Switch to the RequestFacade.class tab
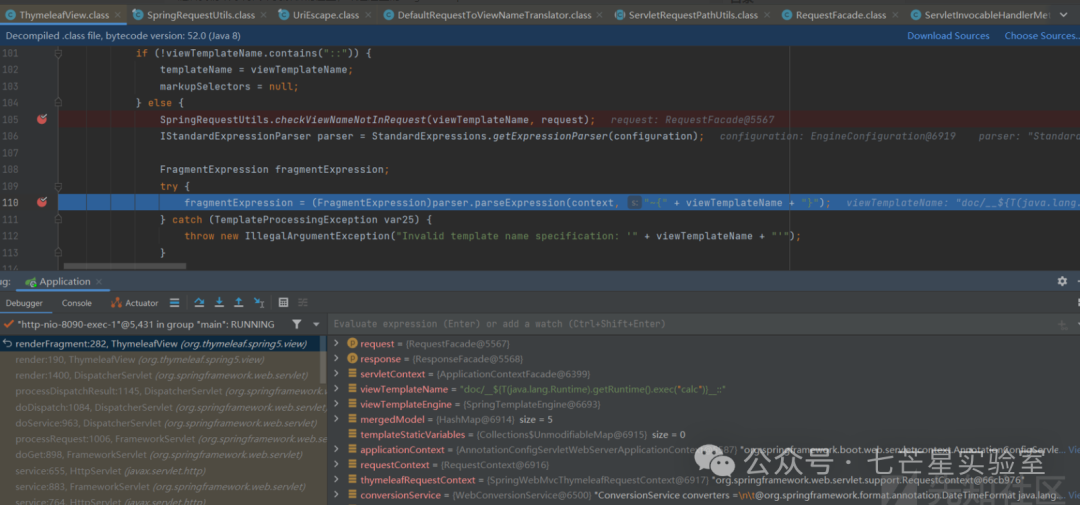This screenshot has height=505, width=1080. pyautogui.click(x=841, y=14)
